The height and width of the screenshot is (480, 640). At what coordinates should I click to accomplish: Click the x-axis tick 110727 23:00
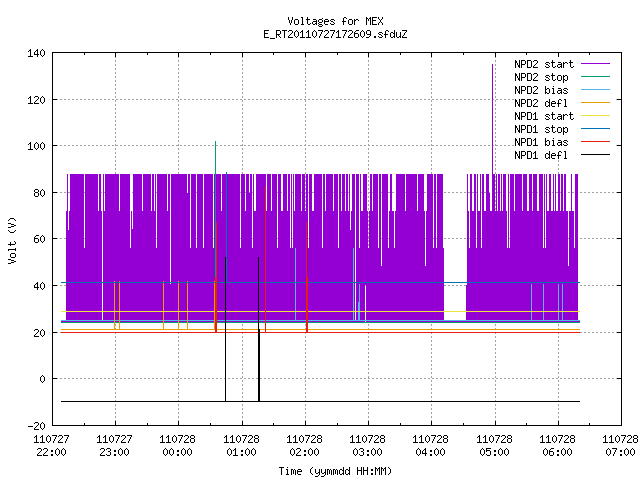[114, 446]
